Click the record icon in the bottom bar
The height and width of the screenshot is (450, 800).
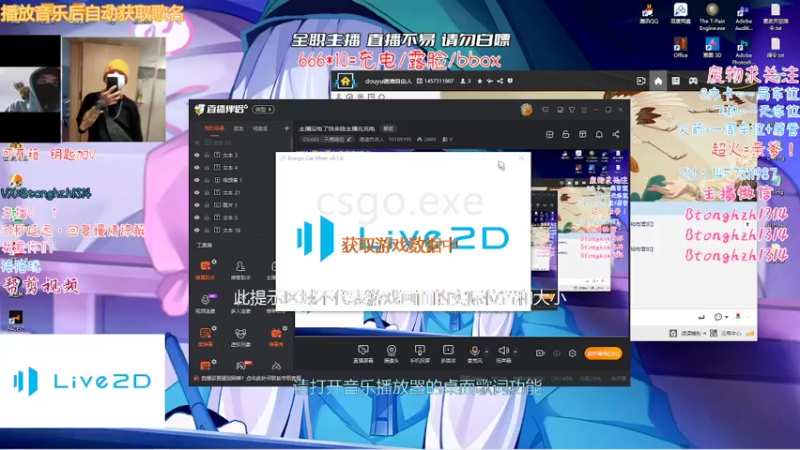[x=540, y=353]
